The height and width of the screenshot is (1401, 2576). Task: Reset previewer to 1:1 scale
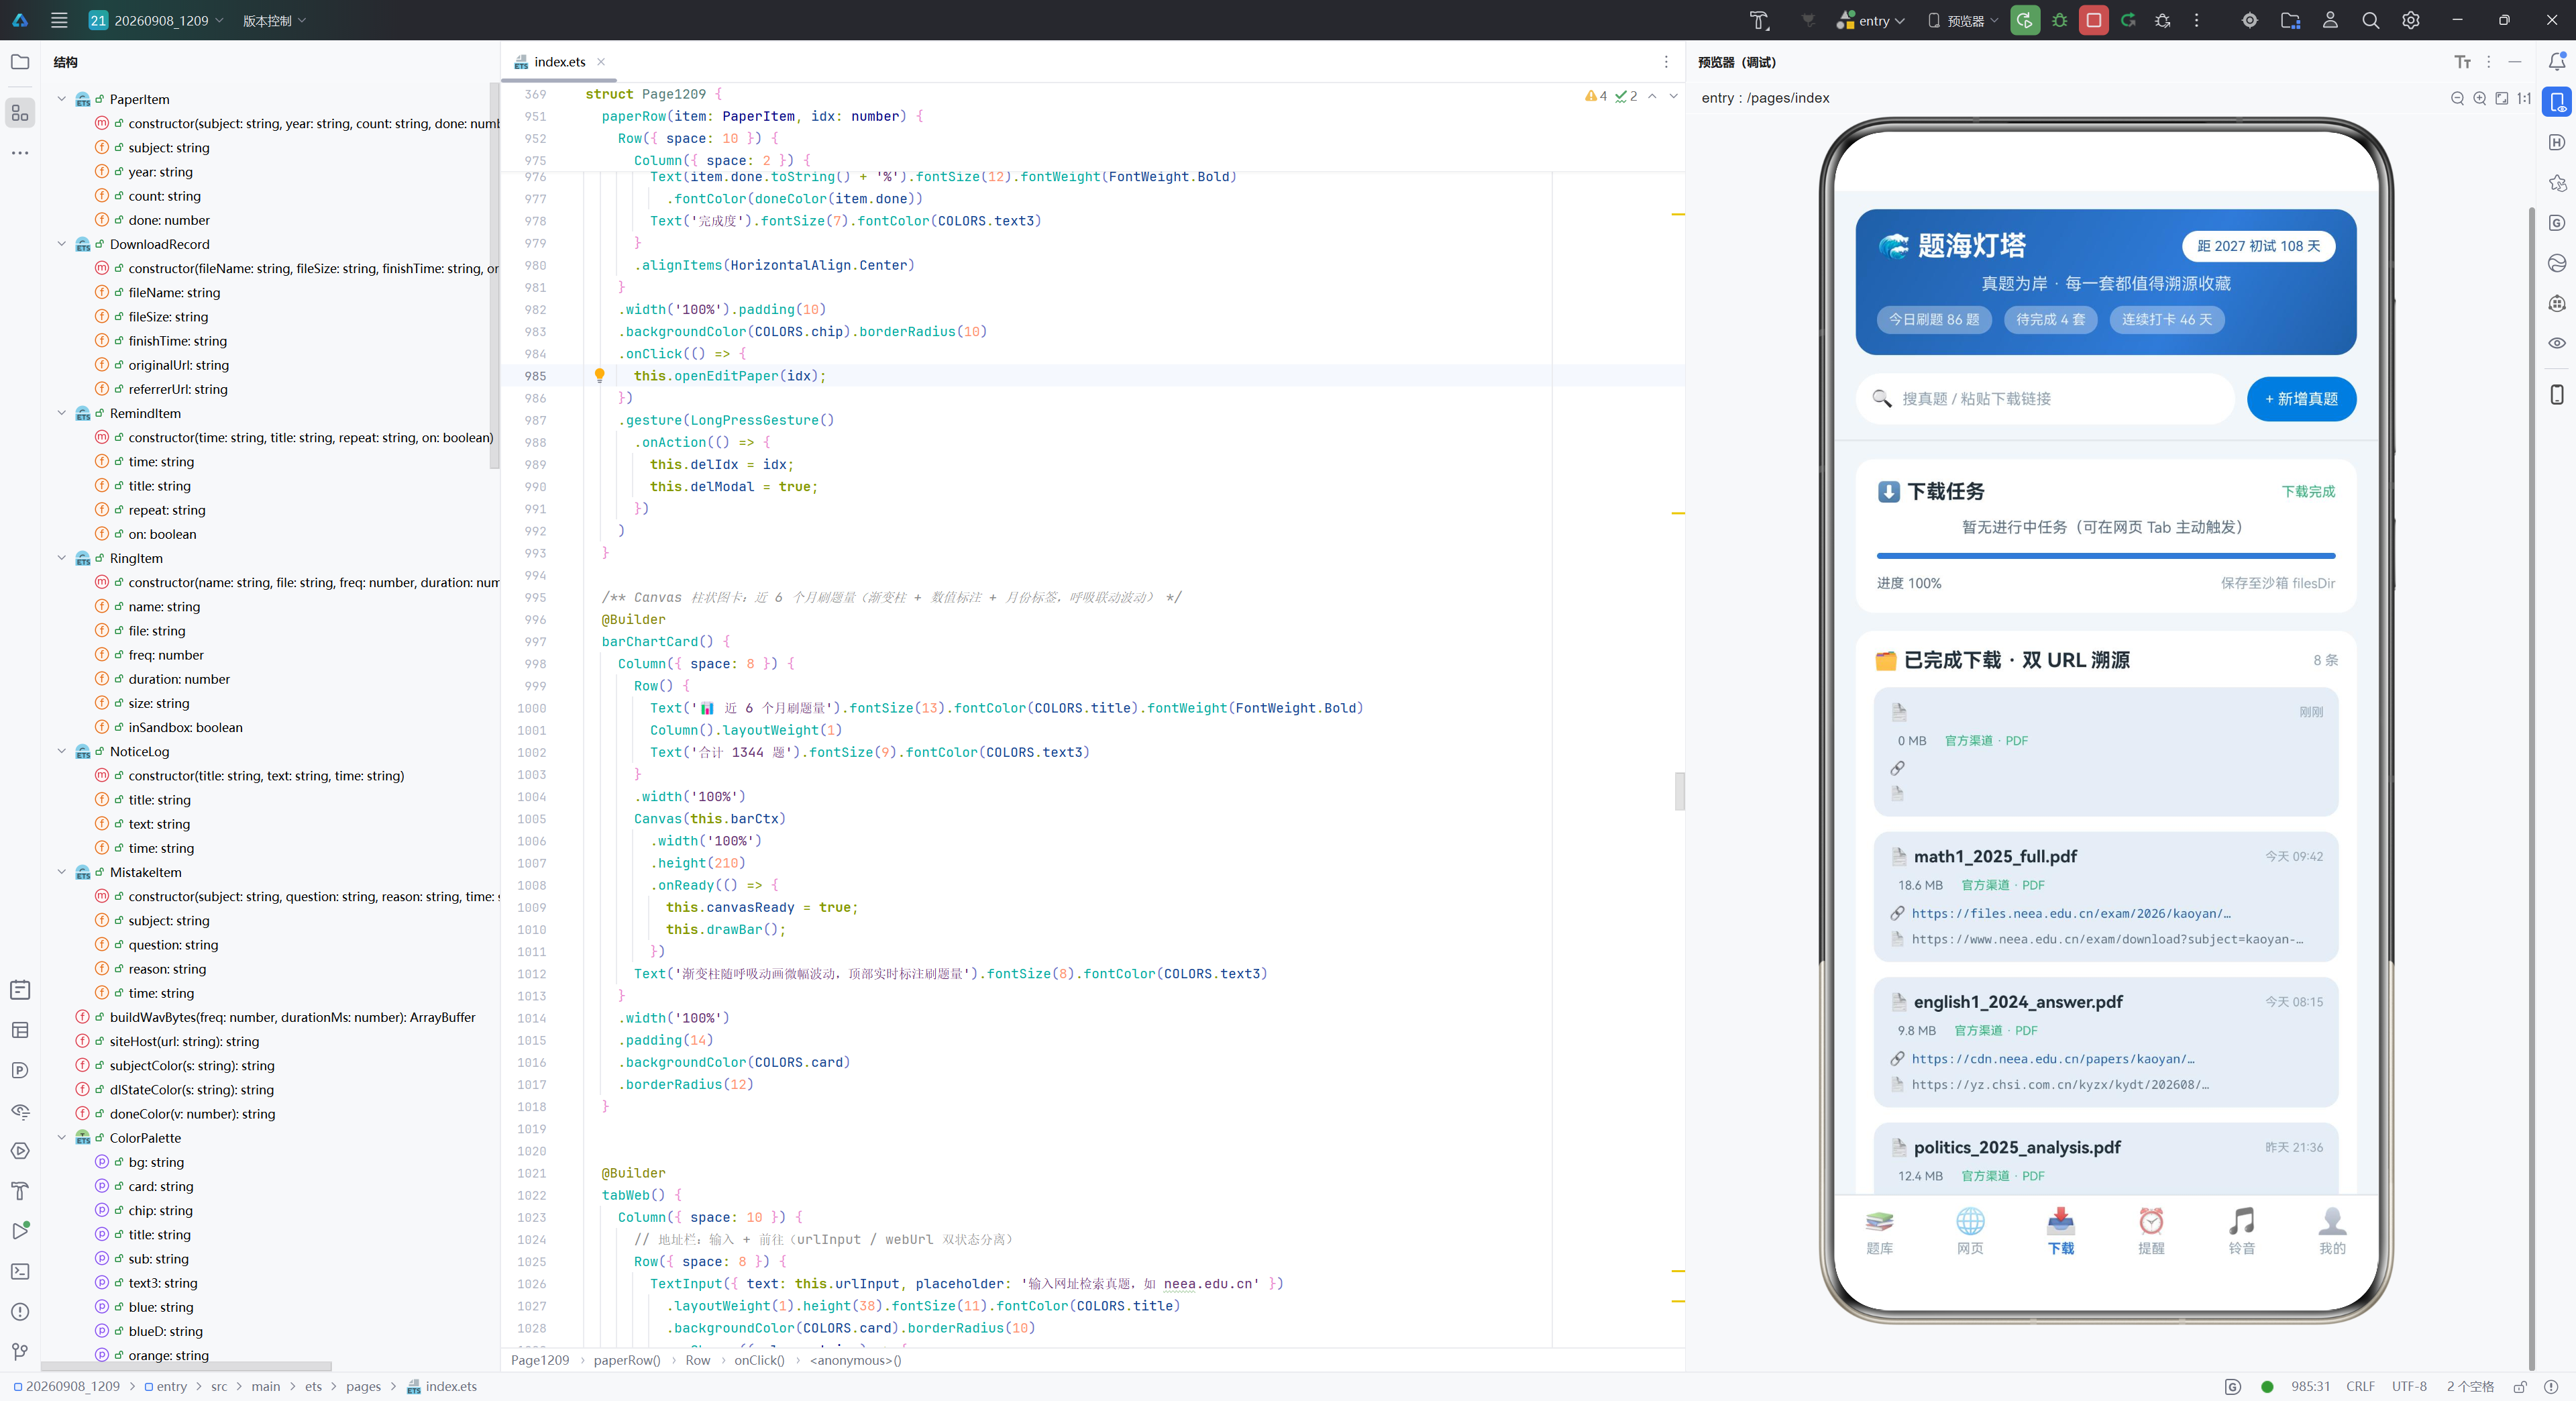click(x=2524, y=98)
